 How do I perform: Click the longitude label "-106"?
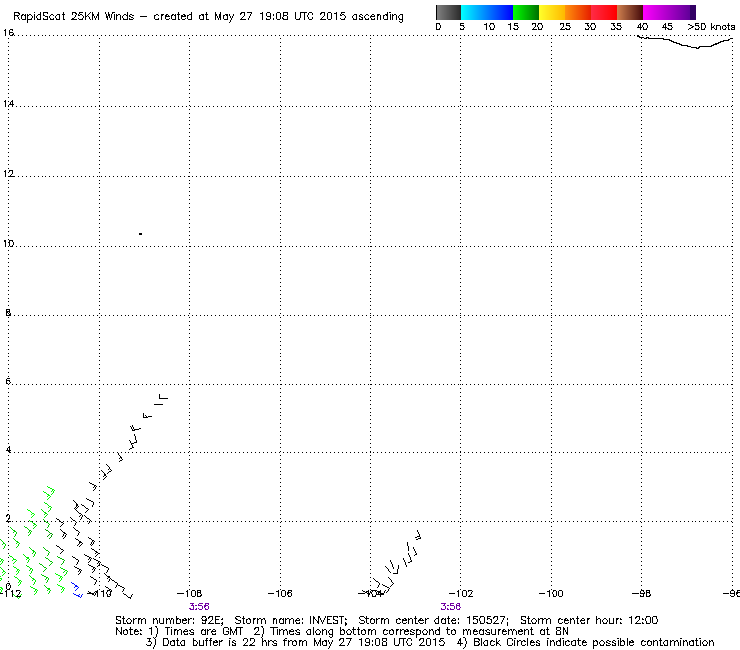pyautogui.click(x=280, y=593)
